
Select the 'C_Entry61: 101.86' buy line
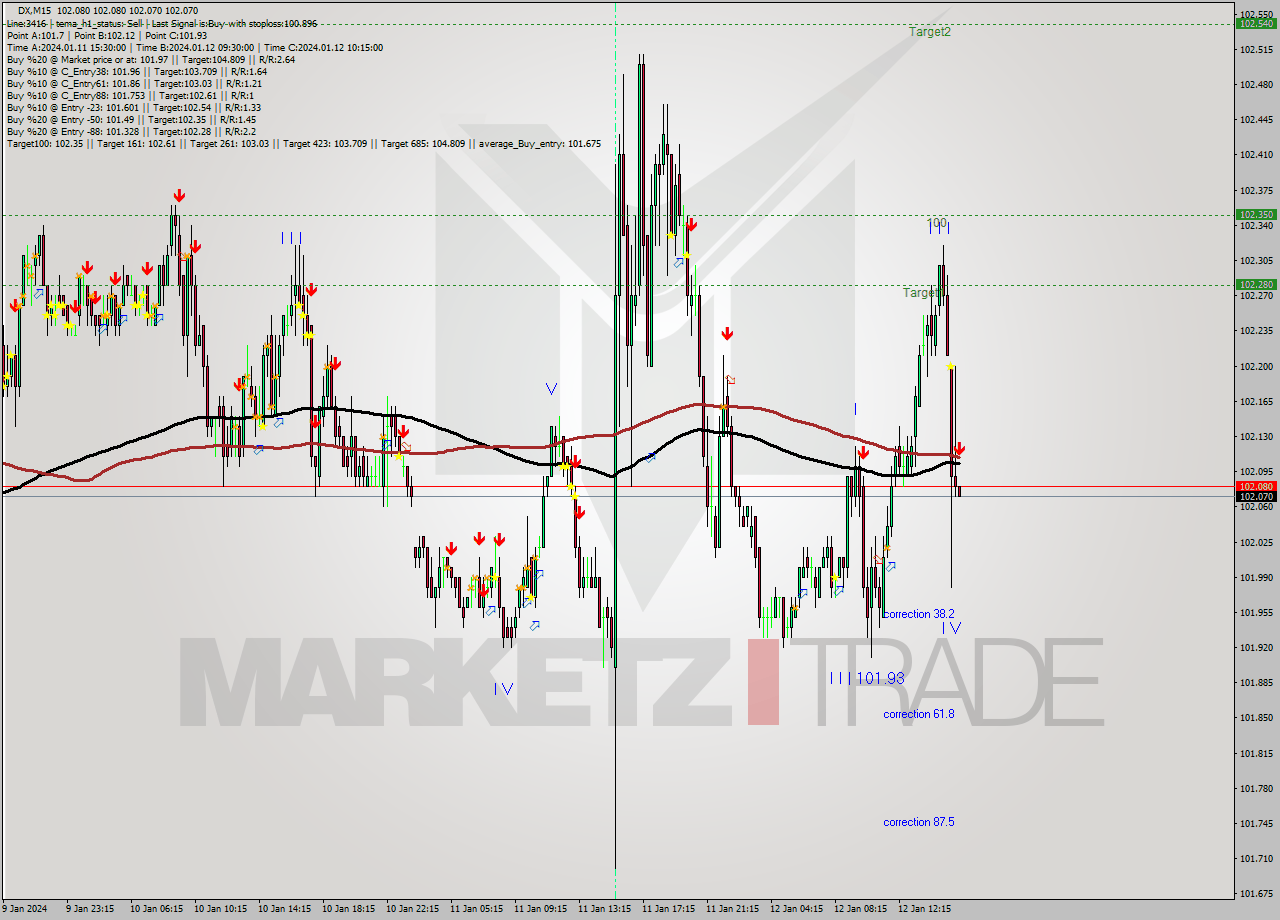(133, 83)
